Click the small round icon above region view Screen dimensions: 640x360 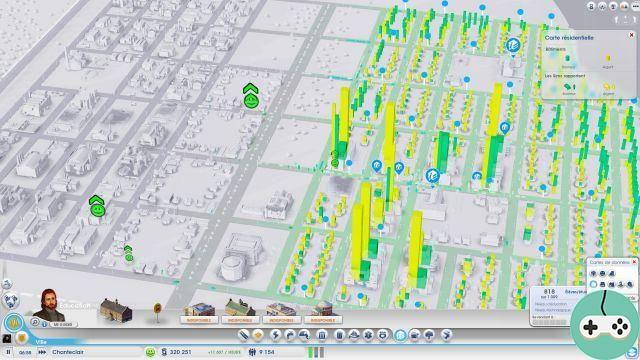[7, 284]
